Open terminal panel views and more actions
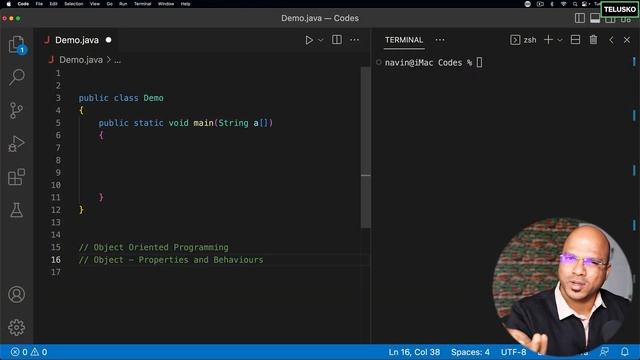This screenshot has width=640, height=360. (x=440, y=40)
